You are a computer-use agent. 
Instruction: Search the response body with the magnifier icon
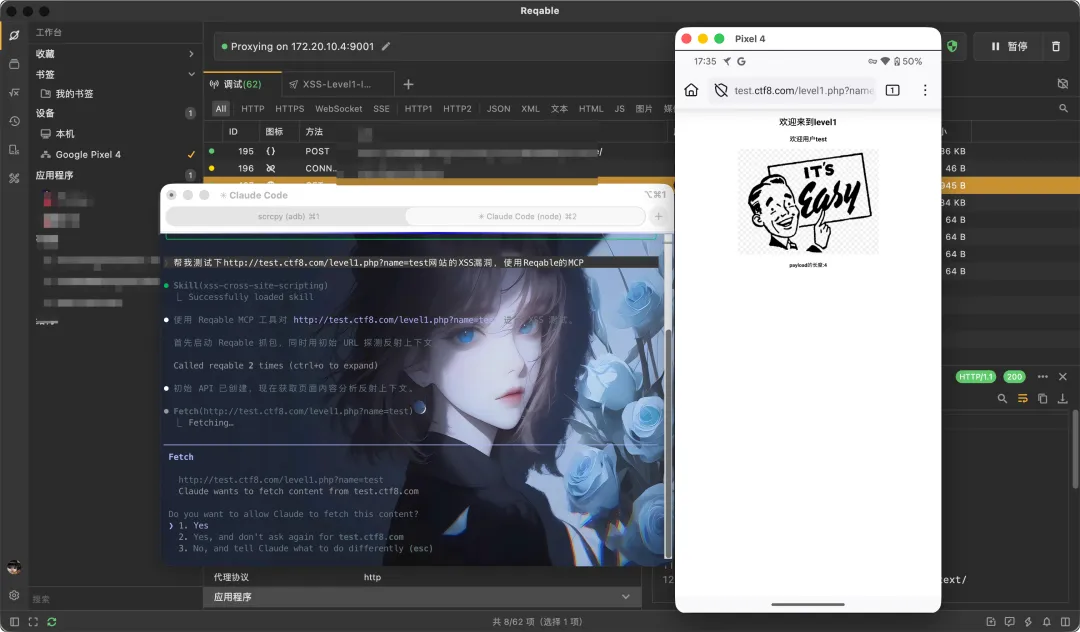pyautogui.click(x=1002, y=398)
